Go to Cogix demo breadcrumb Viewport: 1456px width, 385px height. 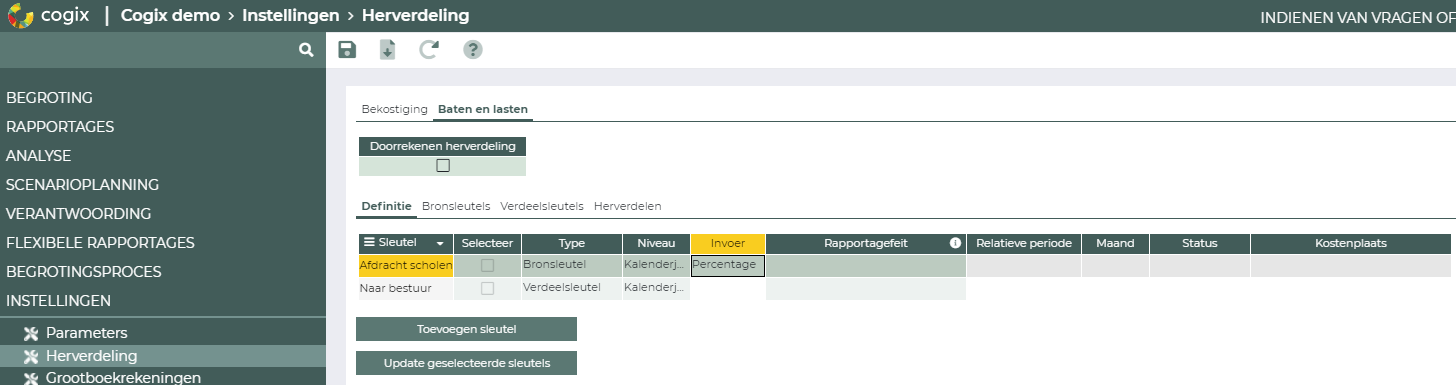(x=170, y=16)
